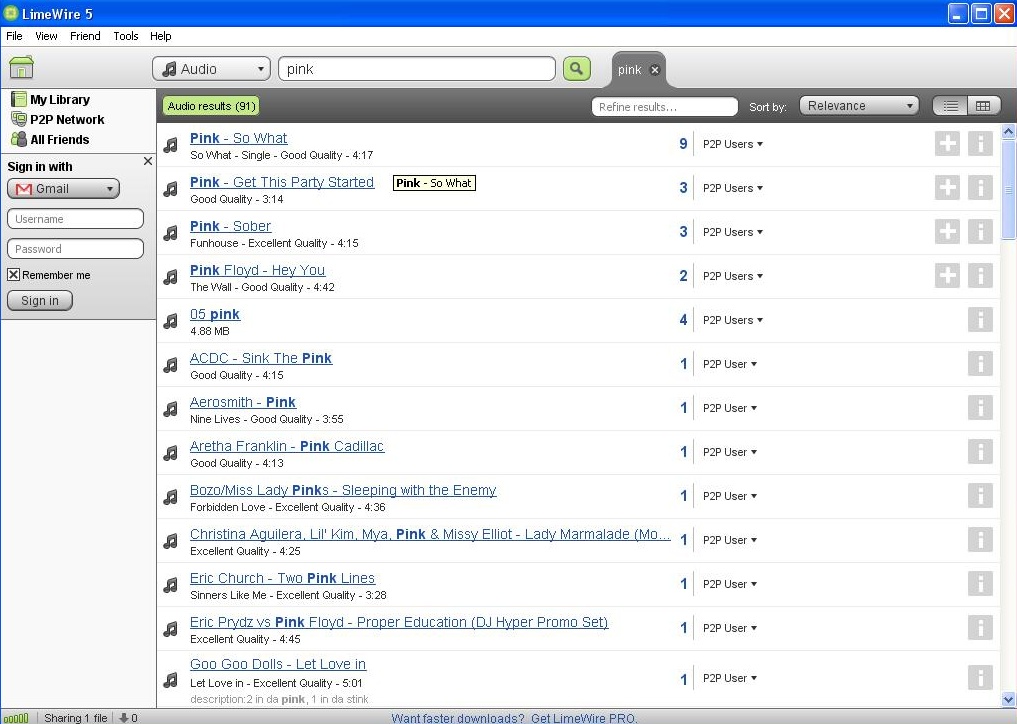The image size is (1017, 724).
Task: Click the Sign in button
Action: [x=40, y=300]
